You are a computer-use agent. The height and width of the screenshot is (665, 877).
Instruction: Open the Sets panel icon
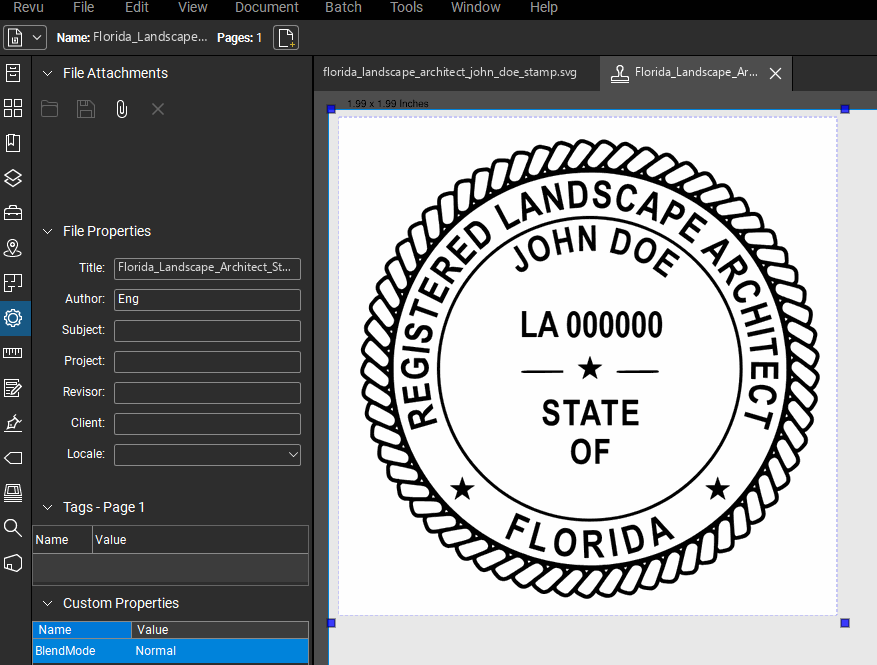click(x=13, y=493)
